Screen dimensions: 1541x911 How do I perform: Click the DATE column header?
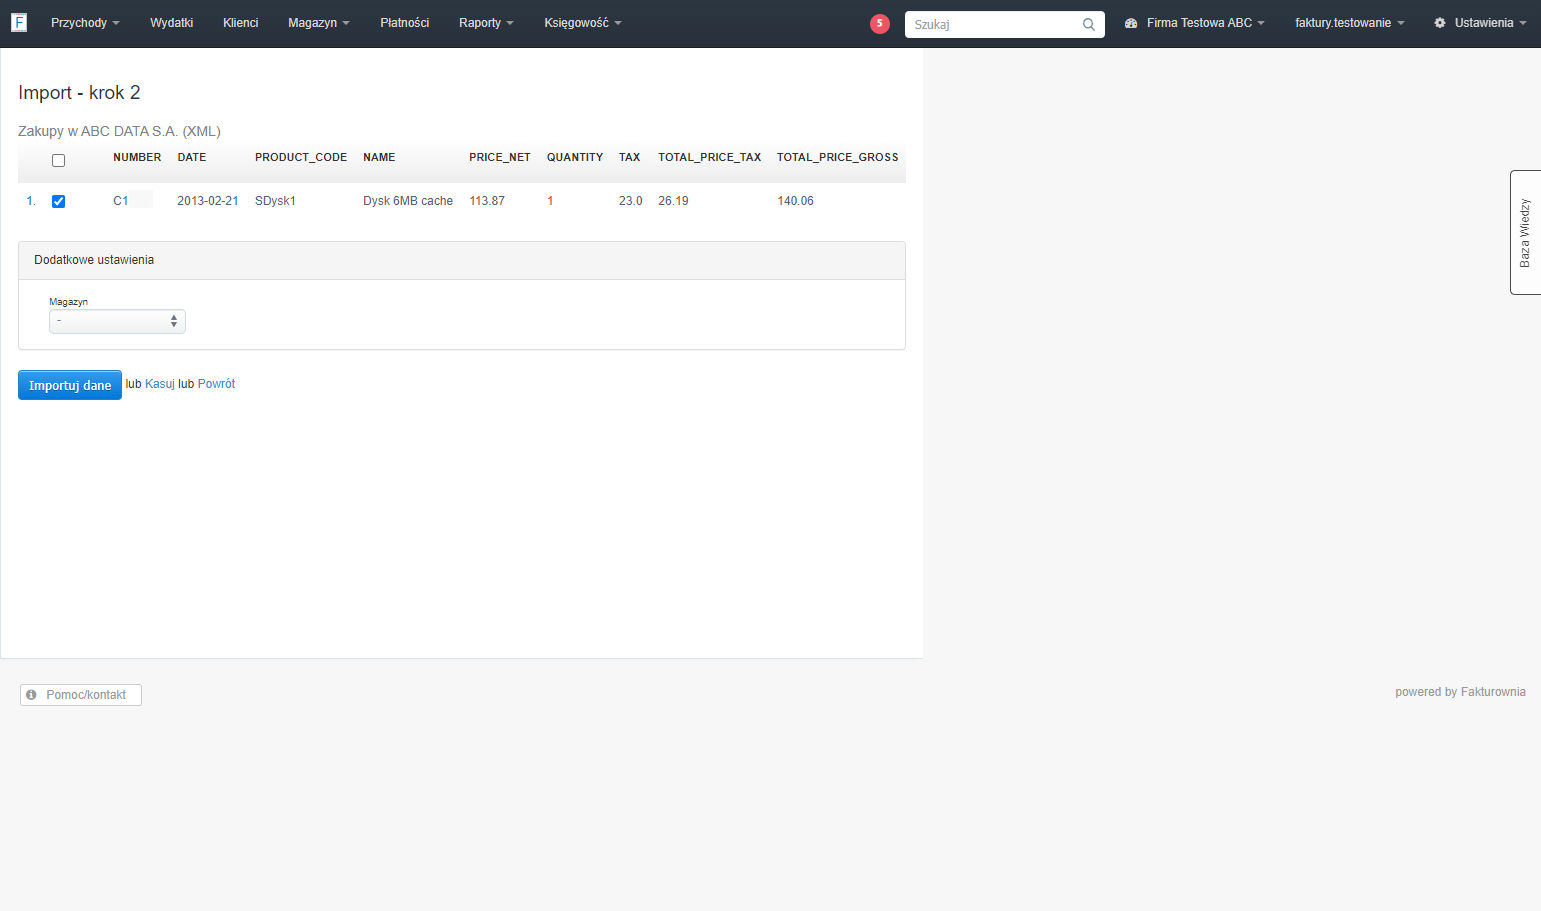click(x=192, y=158)
